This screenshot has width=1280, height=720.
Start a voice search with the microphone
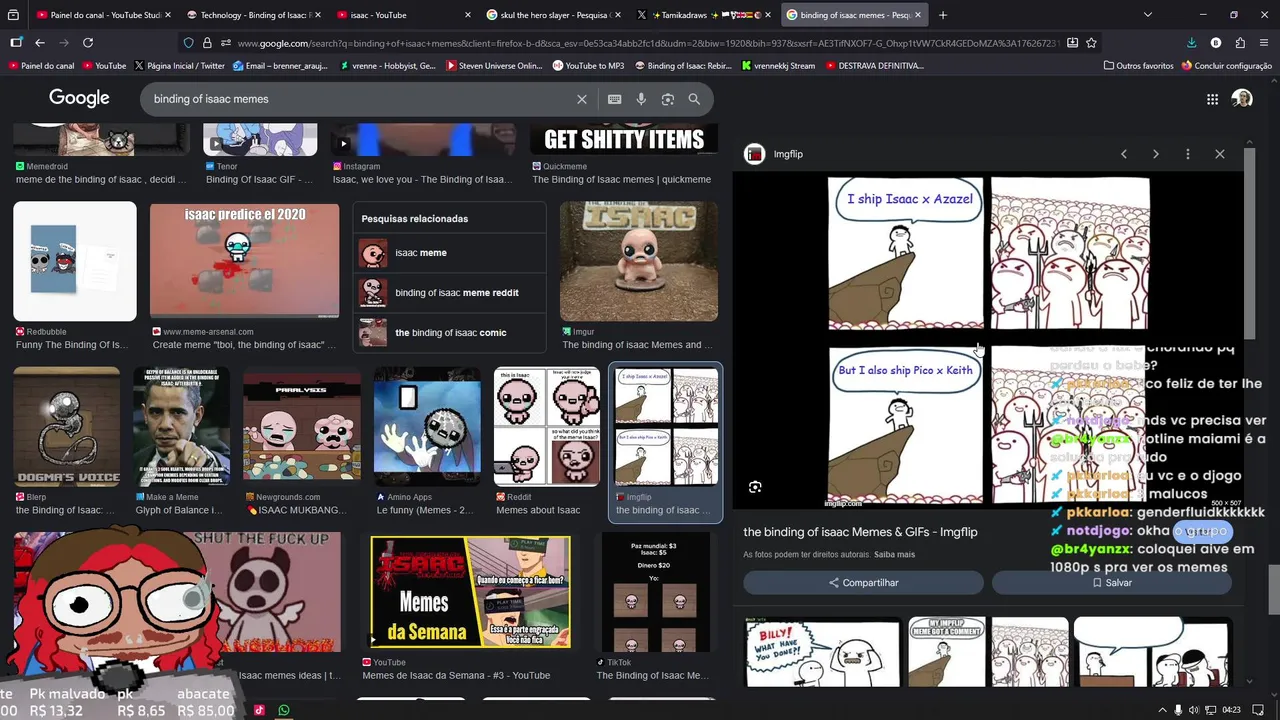click(x=641, y=99)
